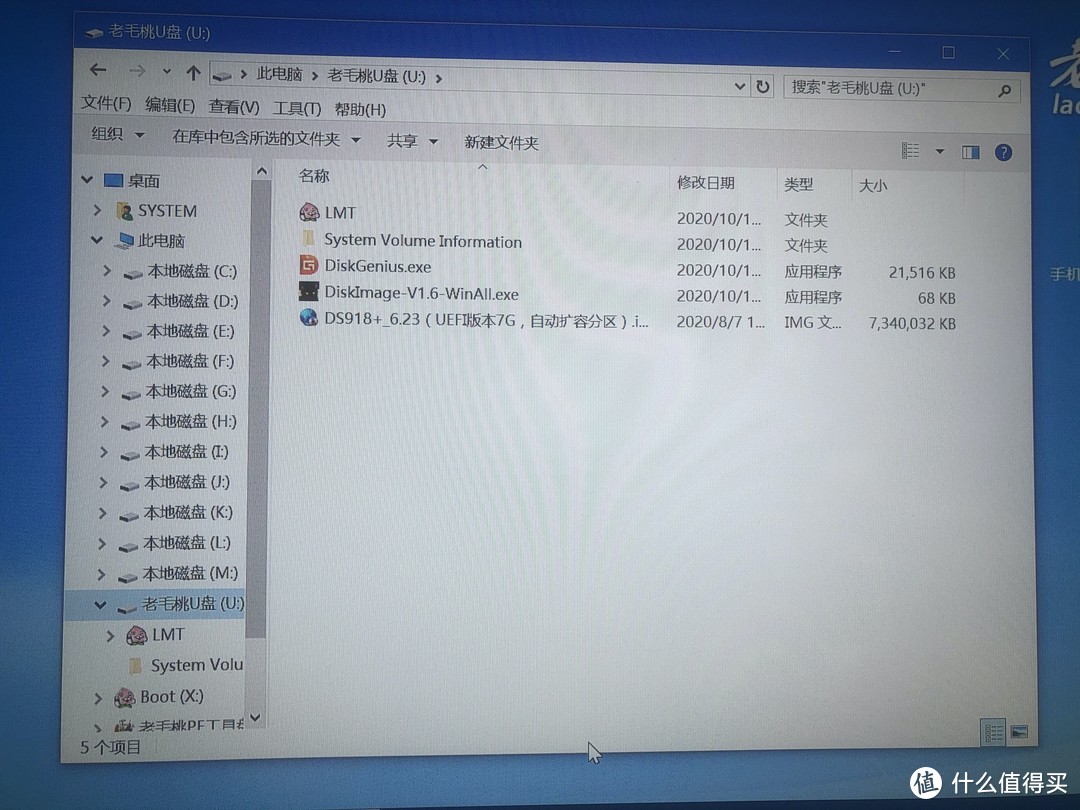Click the DiskGenius.exe file name

coord(377,267)
